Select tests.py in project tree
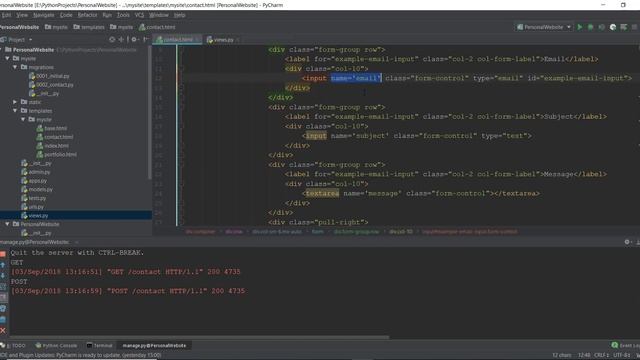 34,198
